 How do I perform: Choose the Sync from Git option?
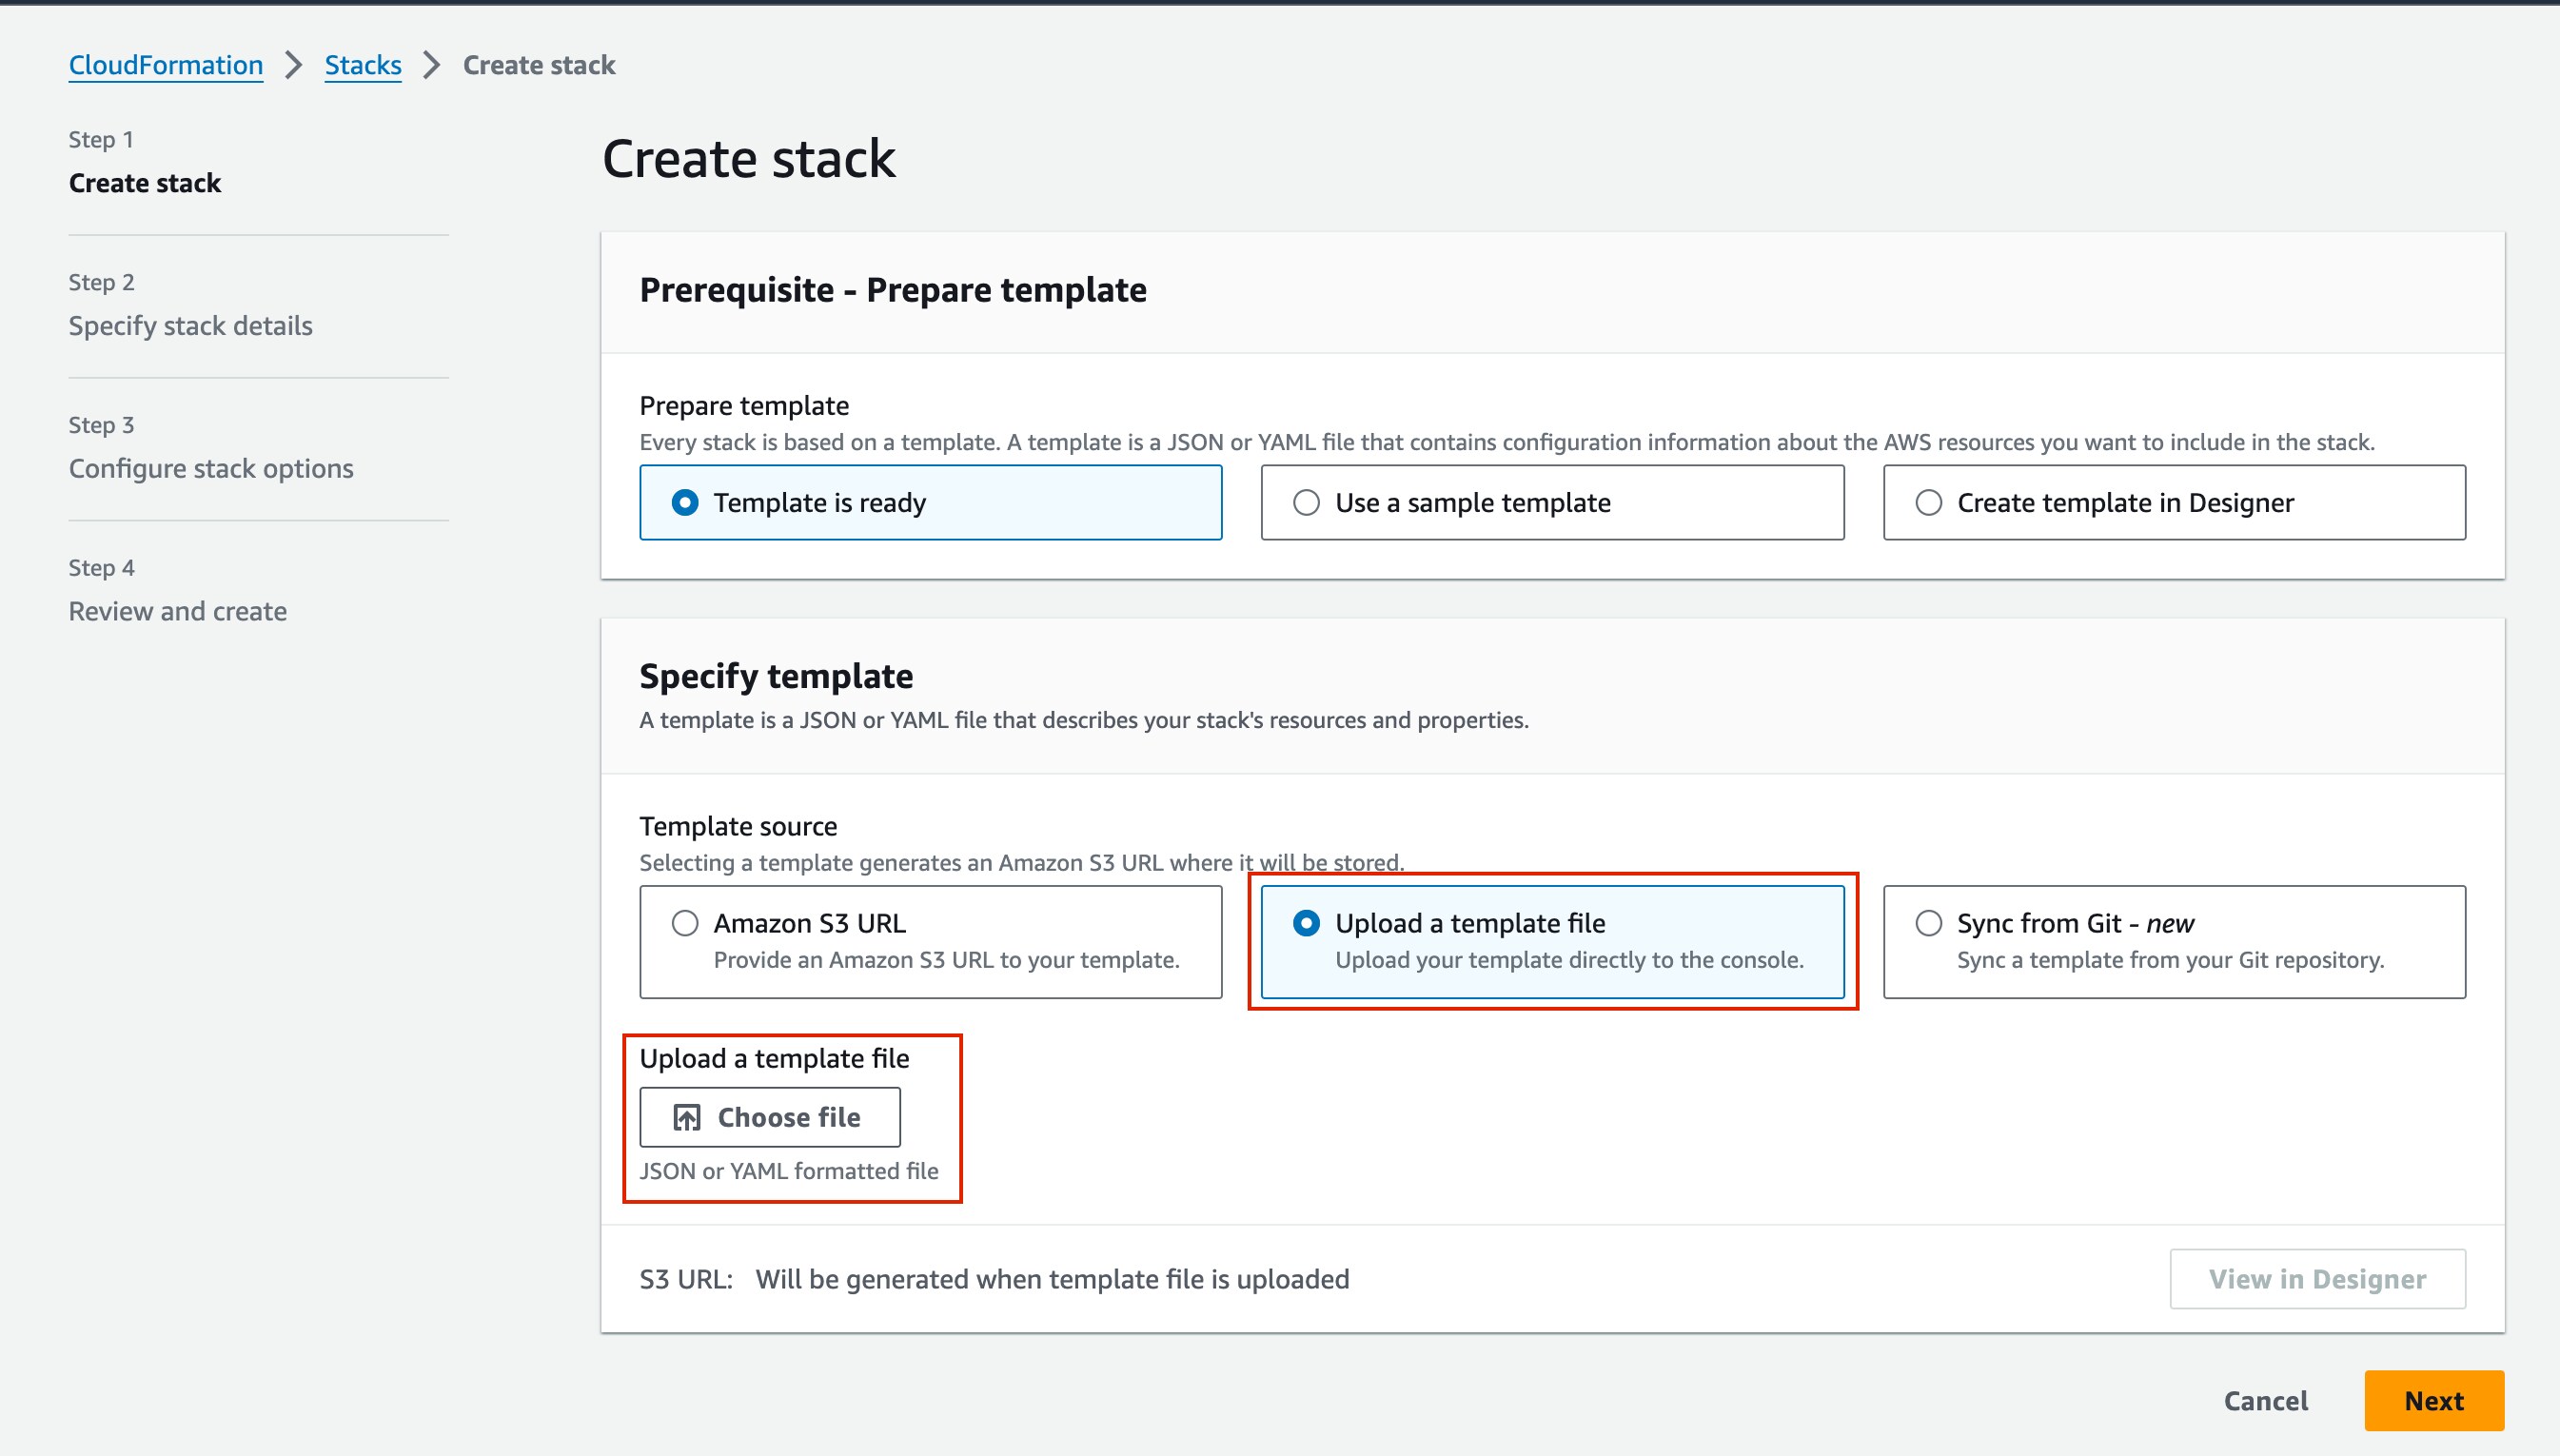pyautogui.click(x=2174, y=941)
